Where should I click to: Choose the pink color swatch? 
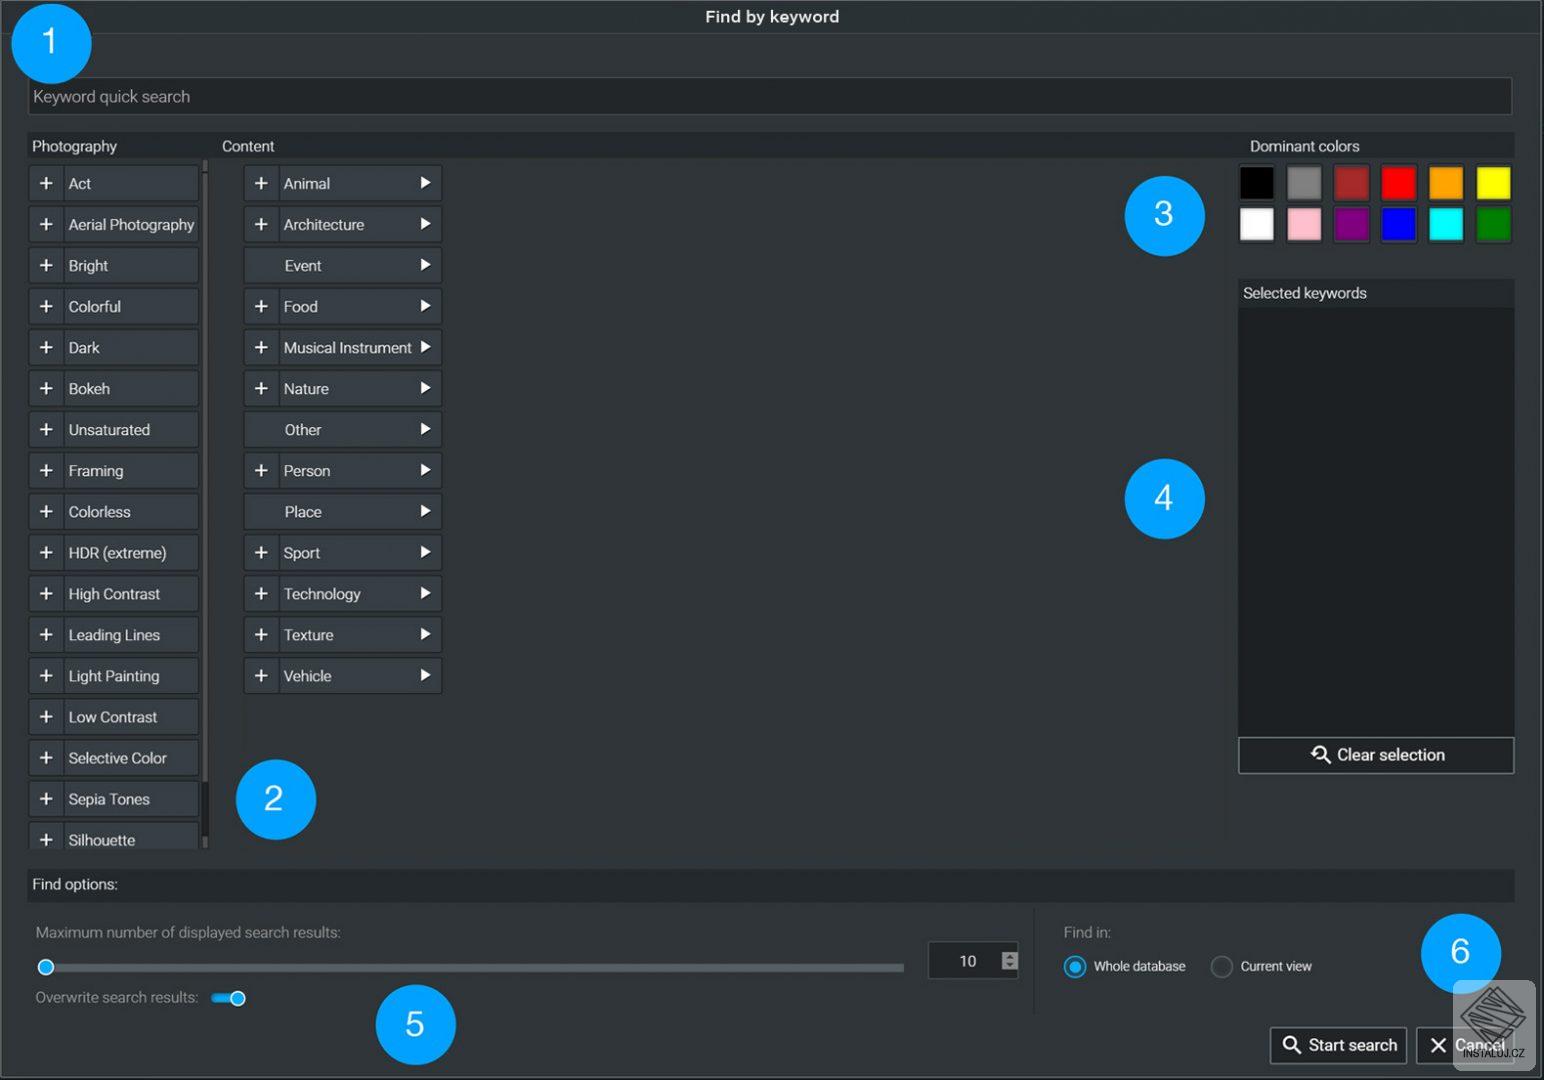click(x=1304, y=224)
